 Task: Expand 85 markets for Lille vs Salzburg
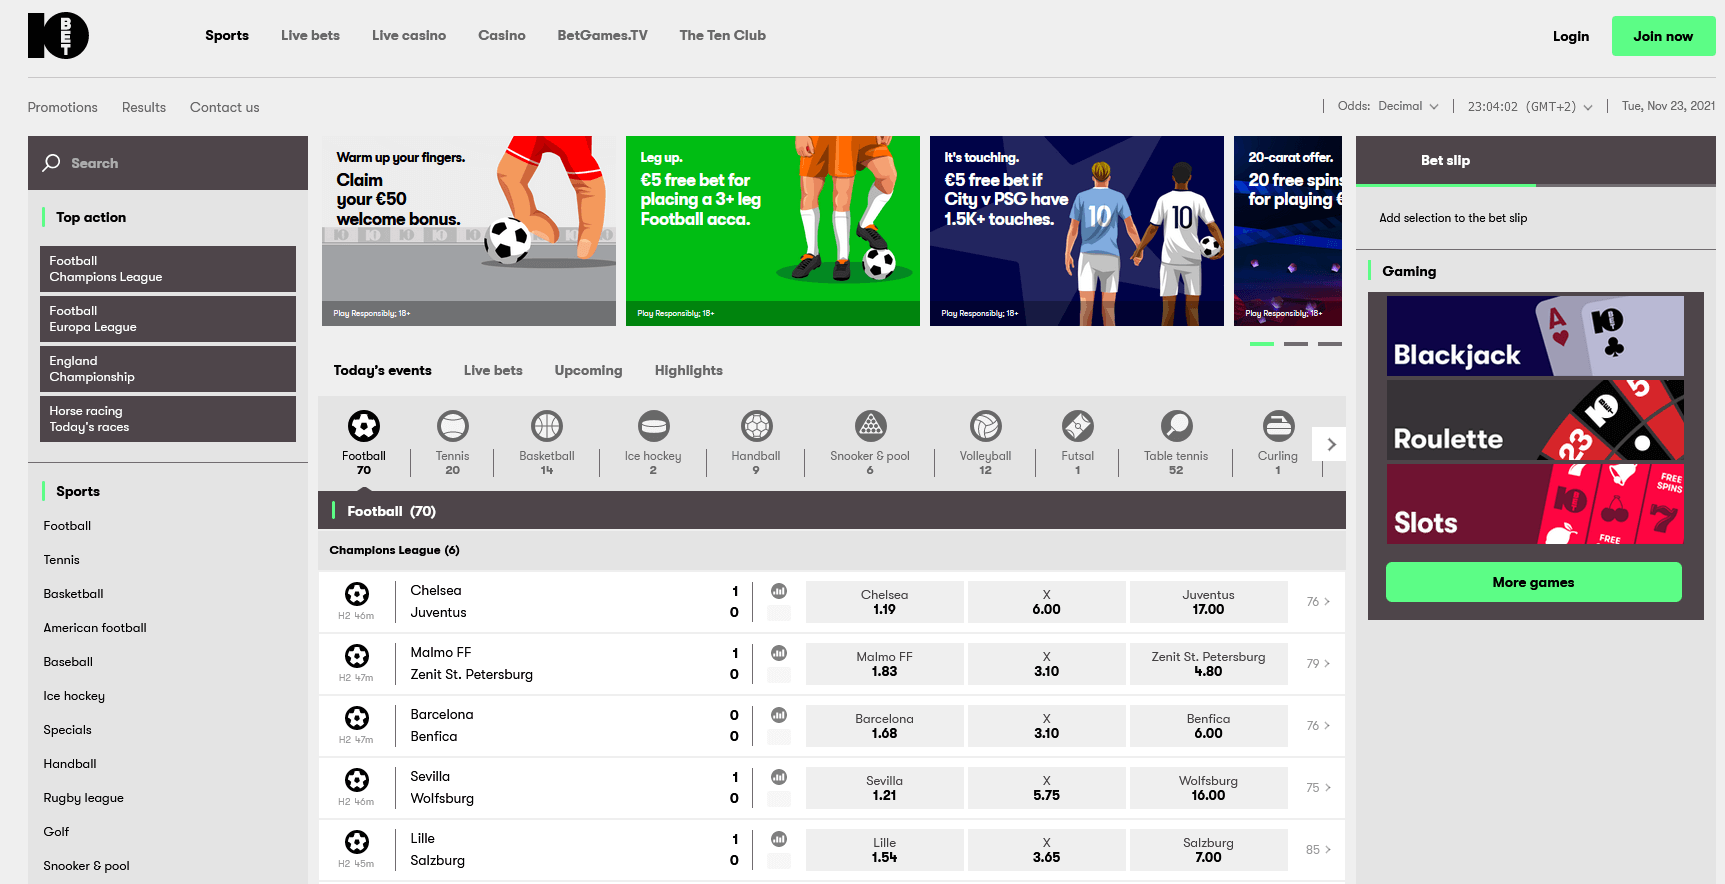pos(1318,850)
